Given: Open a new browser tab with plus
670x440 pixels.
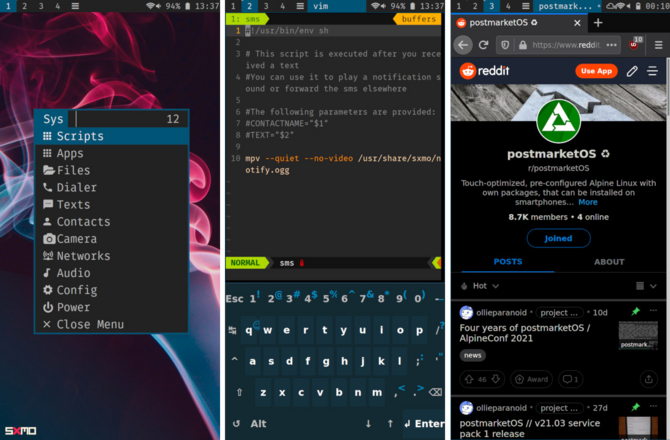Looking at the screenshot, I should click(598, 22).
